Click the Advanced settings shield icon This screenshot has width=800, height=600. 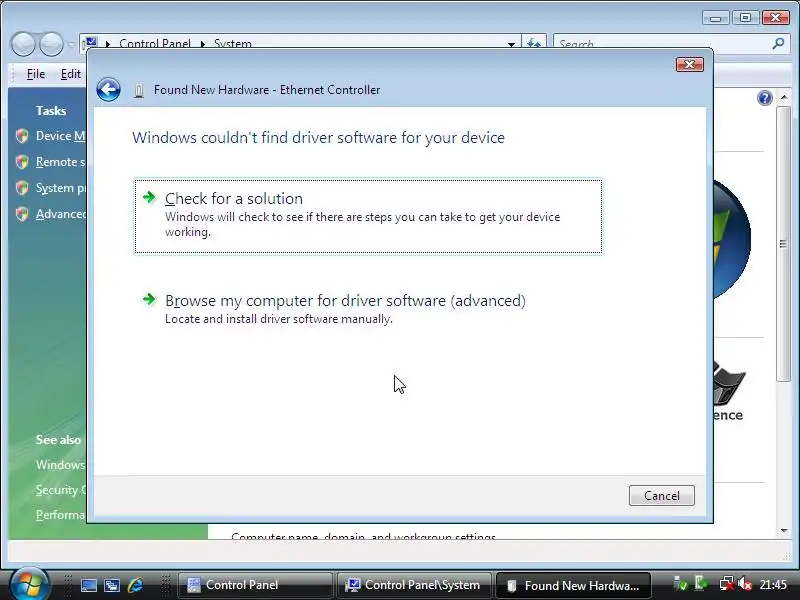[22, 214]
